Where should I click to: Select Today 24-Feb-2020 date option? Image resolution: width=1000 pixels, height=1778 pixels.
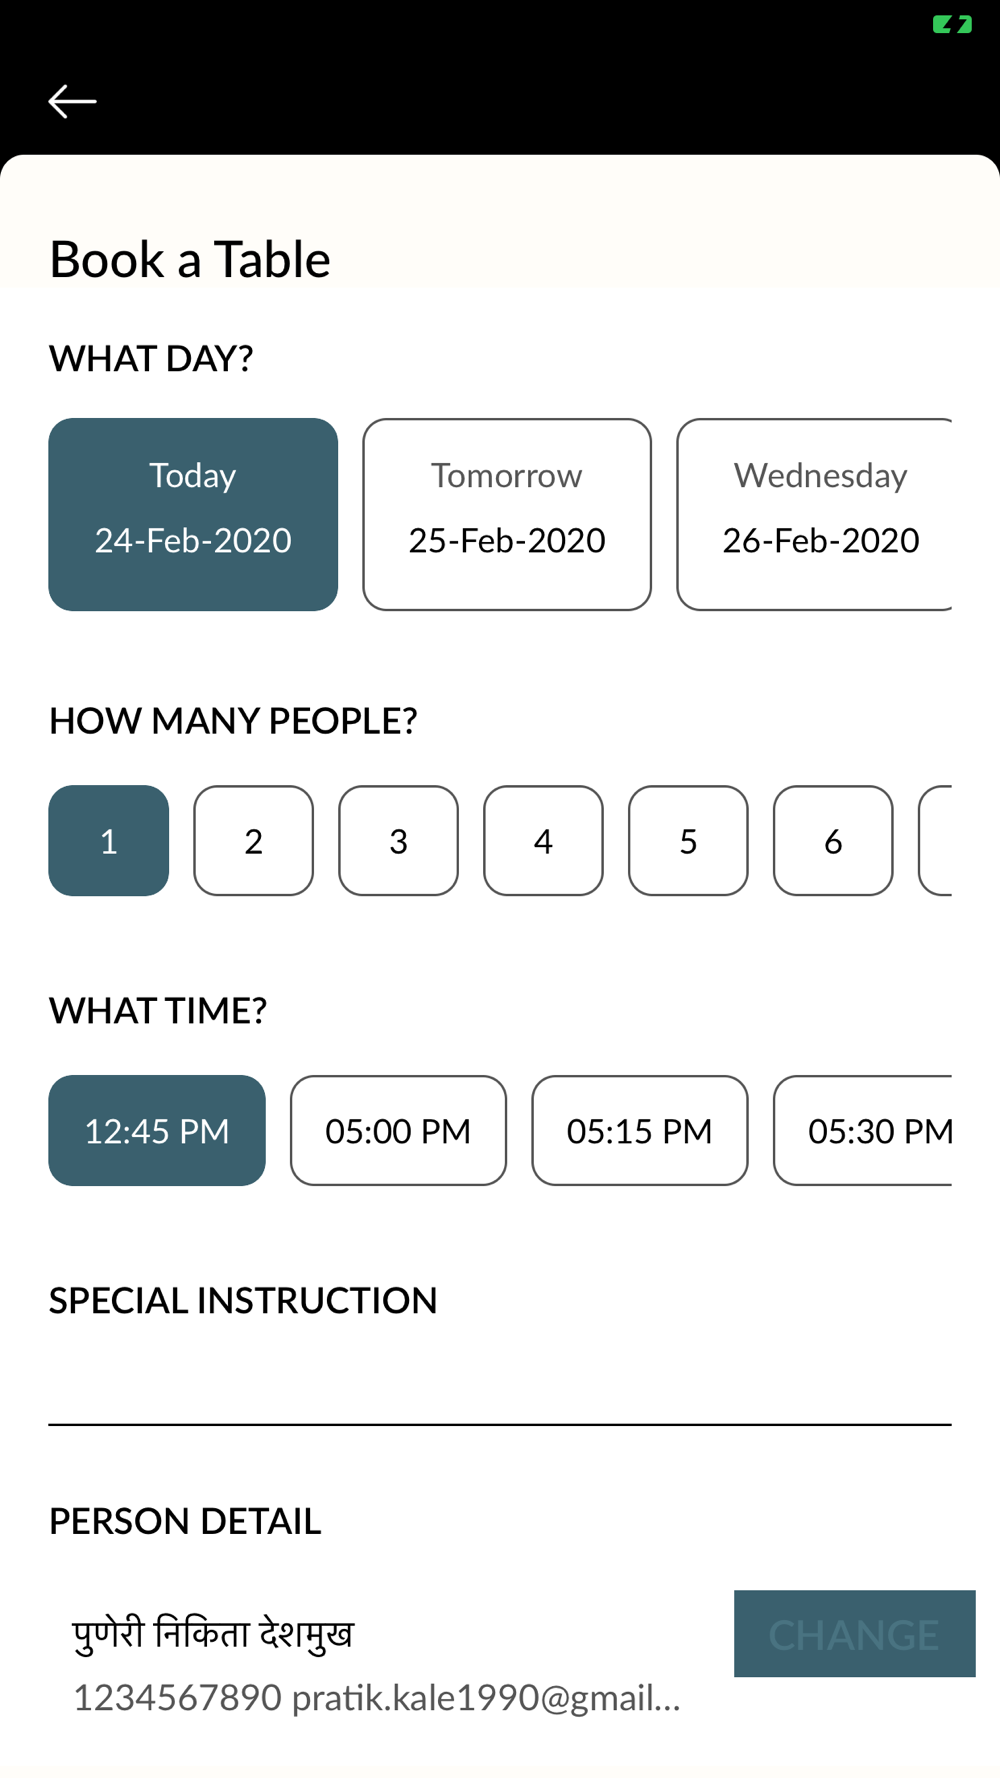193,514
